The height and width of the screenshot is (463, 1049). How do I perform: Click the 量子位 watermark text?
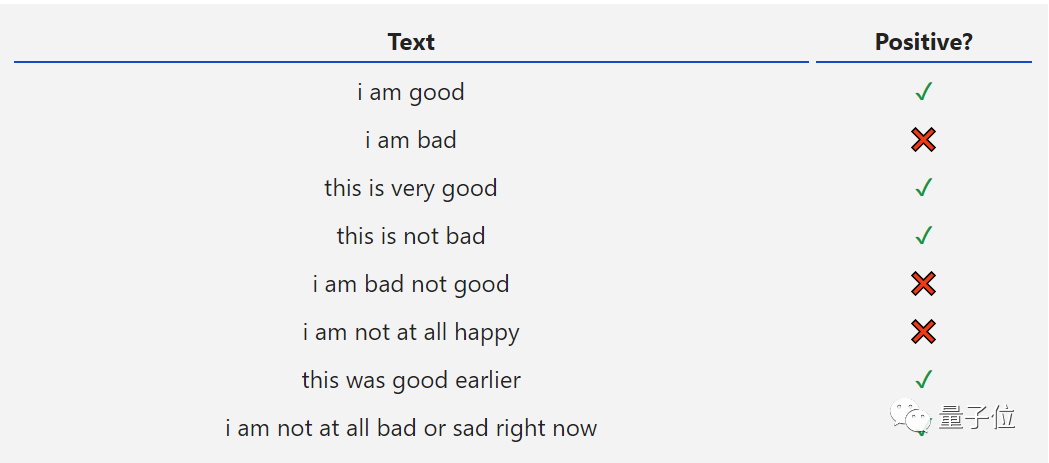click(x=977, y=417)
